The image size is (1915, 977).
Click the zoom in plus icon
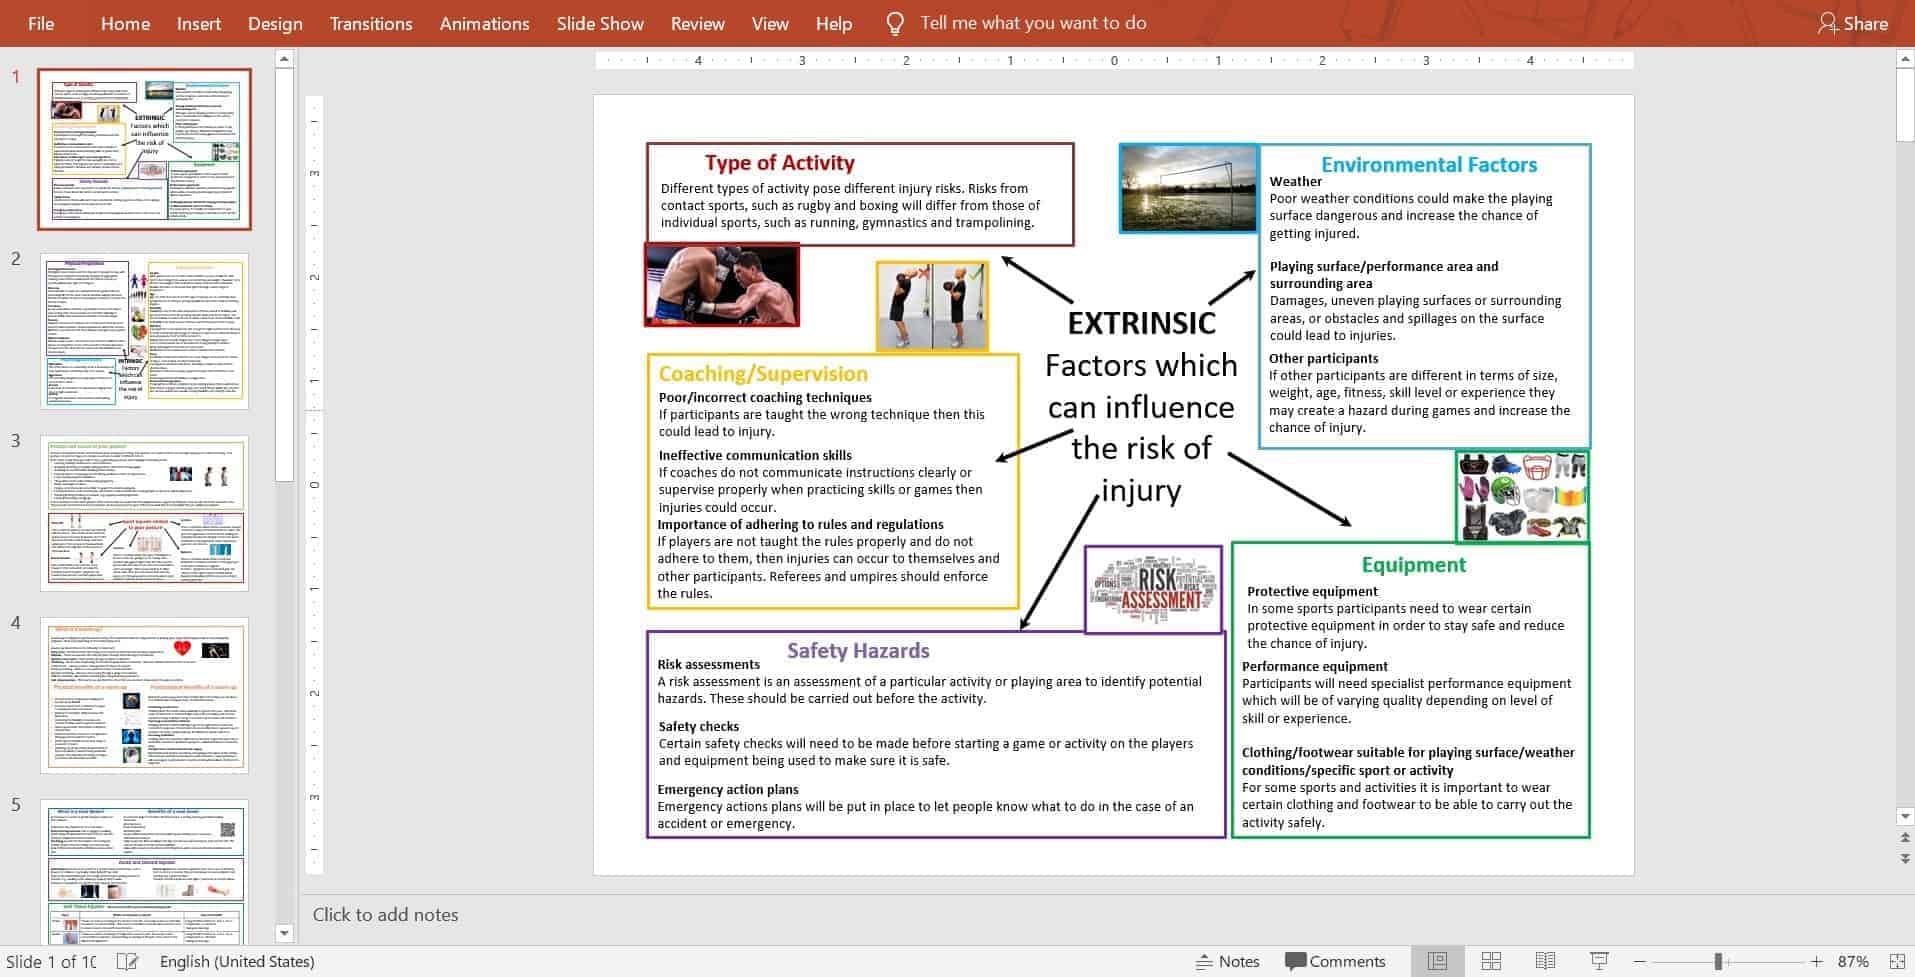[x=1817, y=961]
